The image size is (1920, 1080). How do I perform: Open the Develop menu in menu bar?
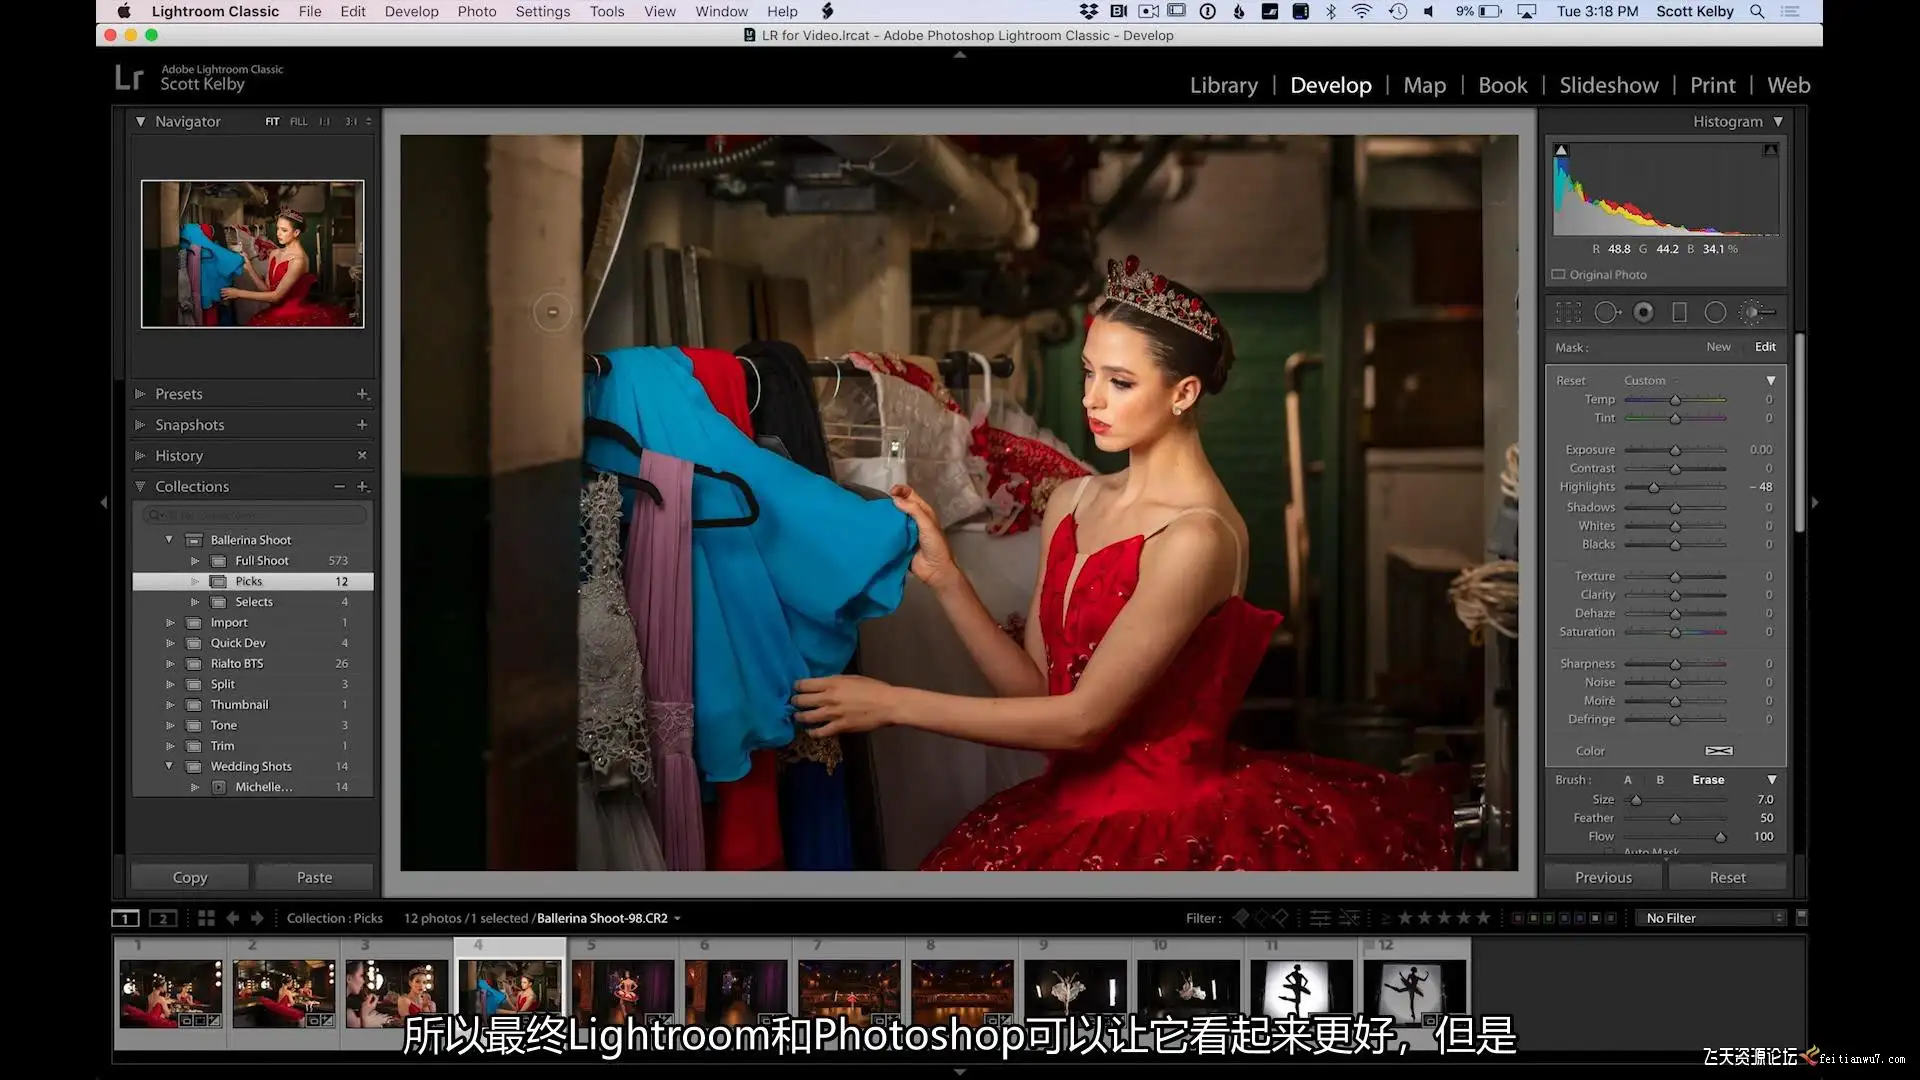(411, 11)
